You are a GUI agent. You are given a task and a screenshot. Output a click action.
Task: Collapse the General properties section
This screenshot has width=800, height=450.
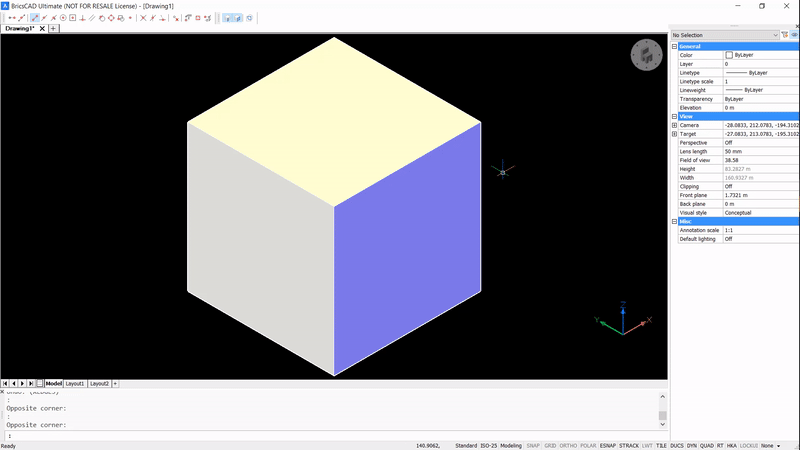click(674, 46)
